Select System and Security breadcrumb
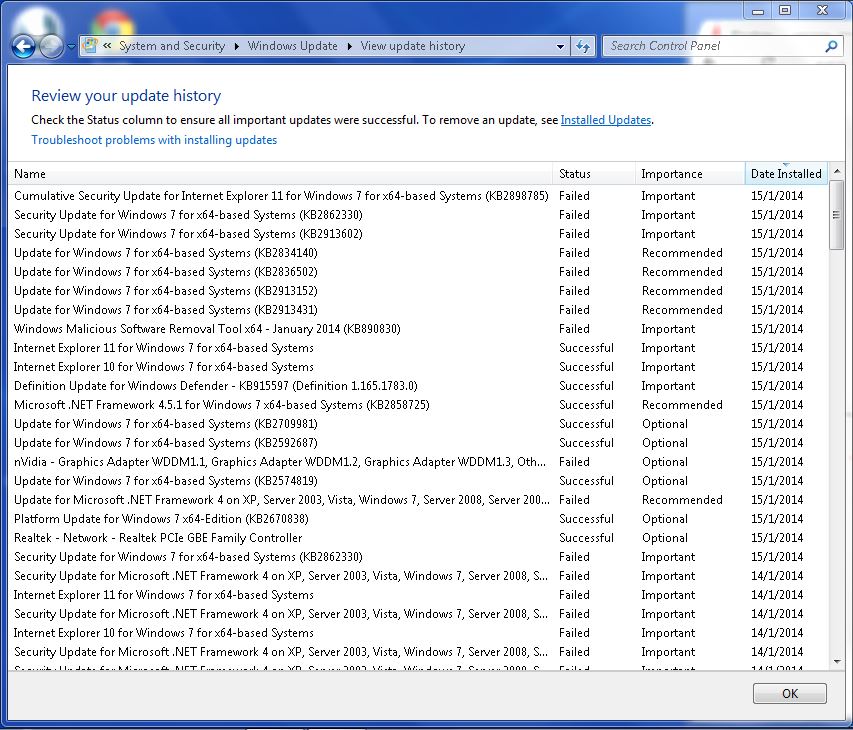The width and height of the screenshot is (853, 730). [x=172, y=46]
